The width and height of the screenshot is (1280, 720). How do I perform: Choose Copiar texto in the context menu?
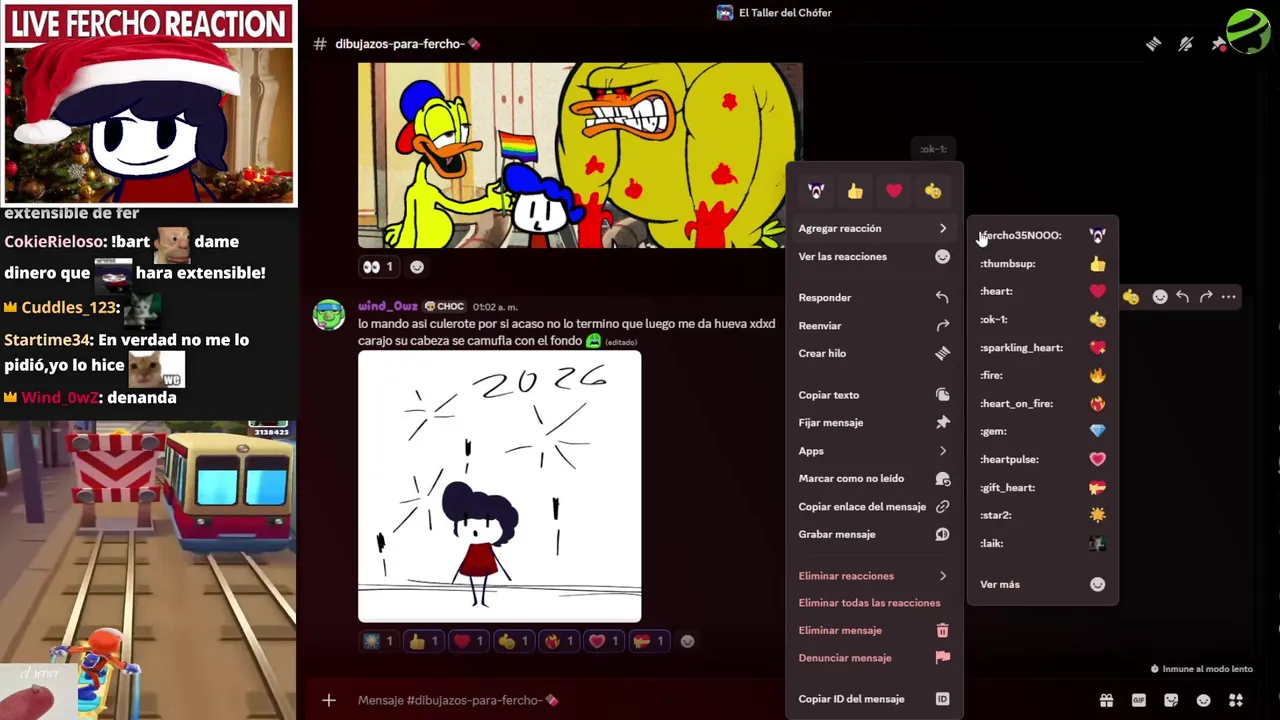[x=874, y=395]
